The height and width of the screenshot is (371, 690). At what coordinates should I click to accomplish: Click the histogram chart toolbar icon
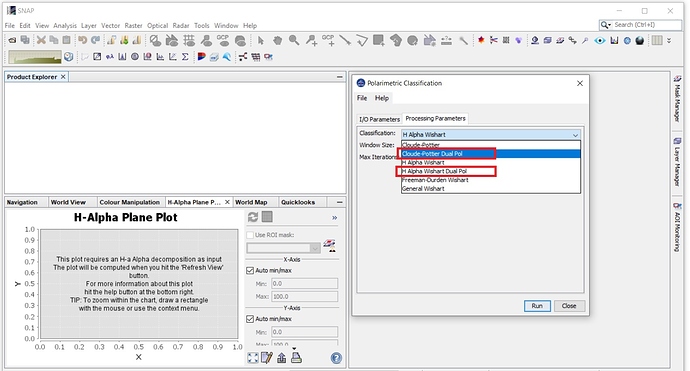coord(122,57)
